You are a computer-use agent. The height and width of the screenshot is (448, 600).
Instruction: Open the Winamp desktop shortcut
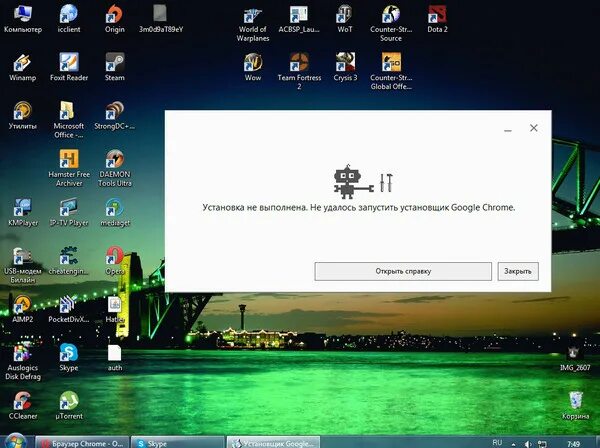pos(23,67)
